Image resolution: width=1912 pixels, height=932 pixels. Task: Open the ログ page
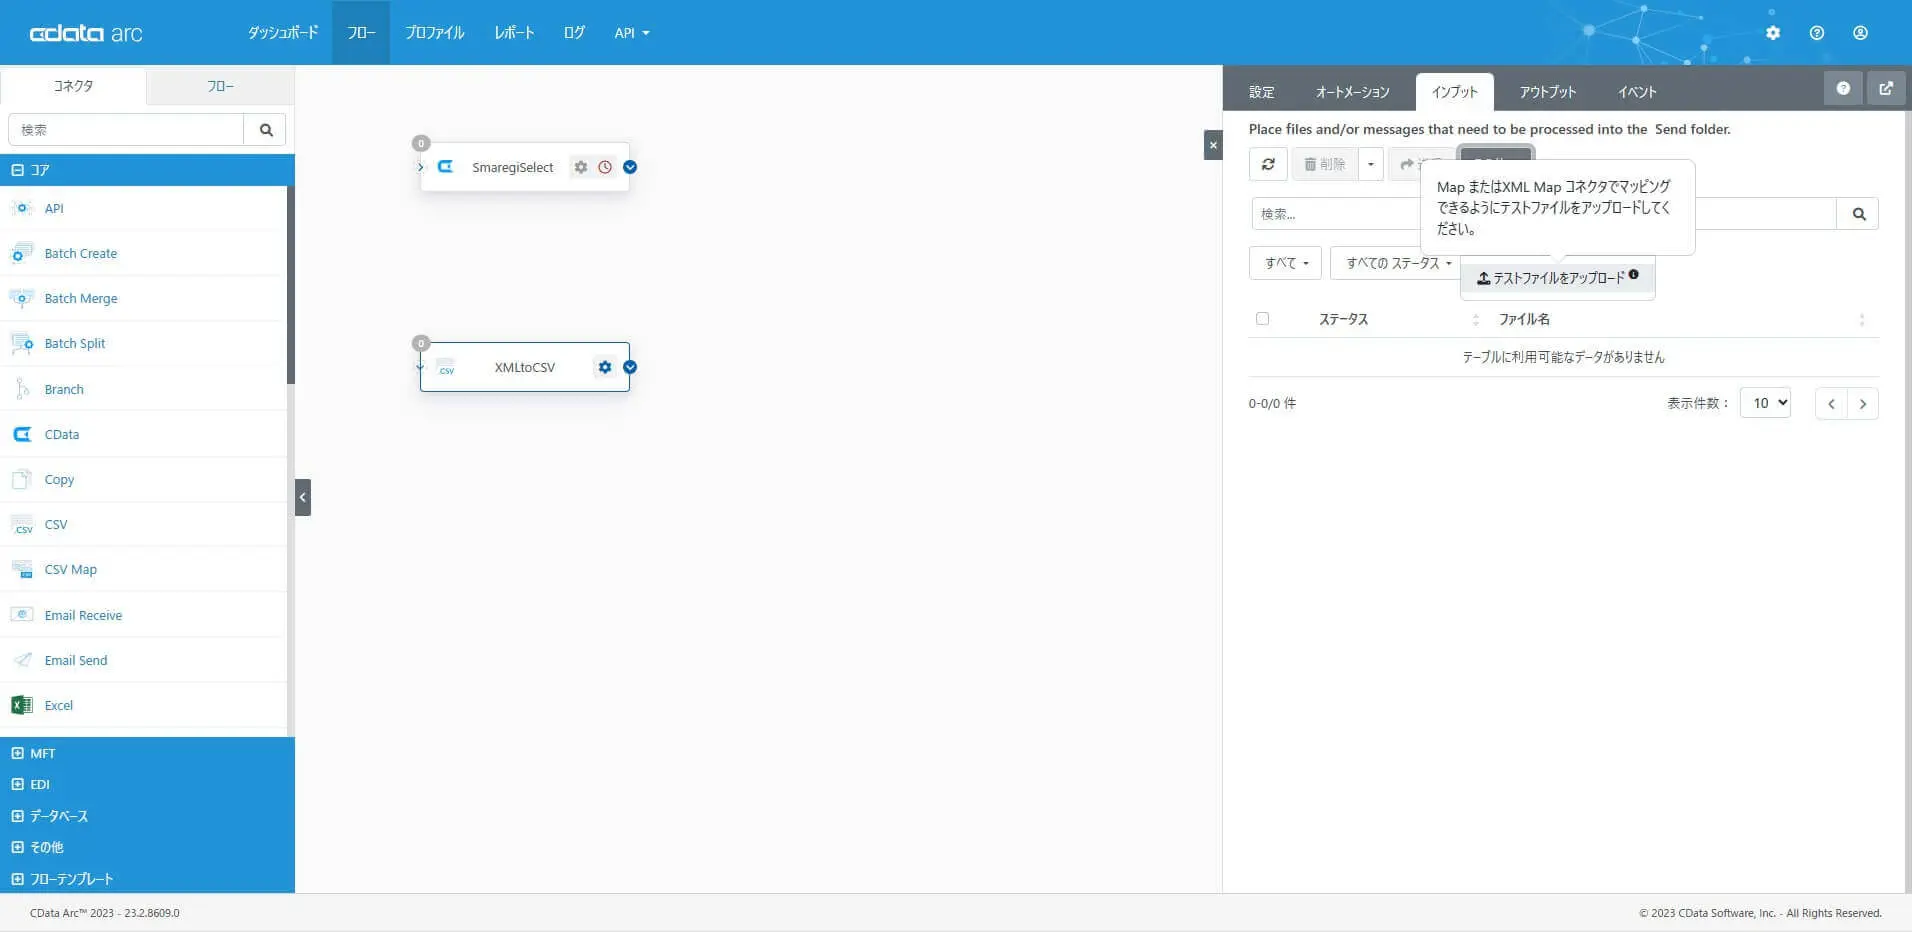[574, 33]
